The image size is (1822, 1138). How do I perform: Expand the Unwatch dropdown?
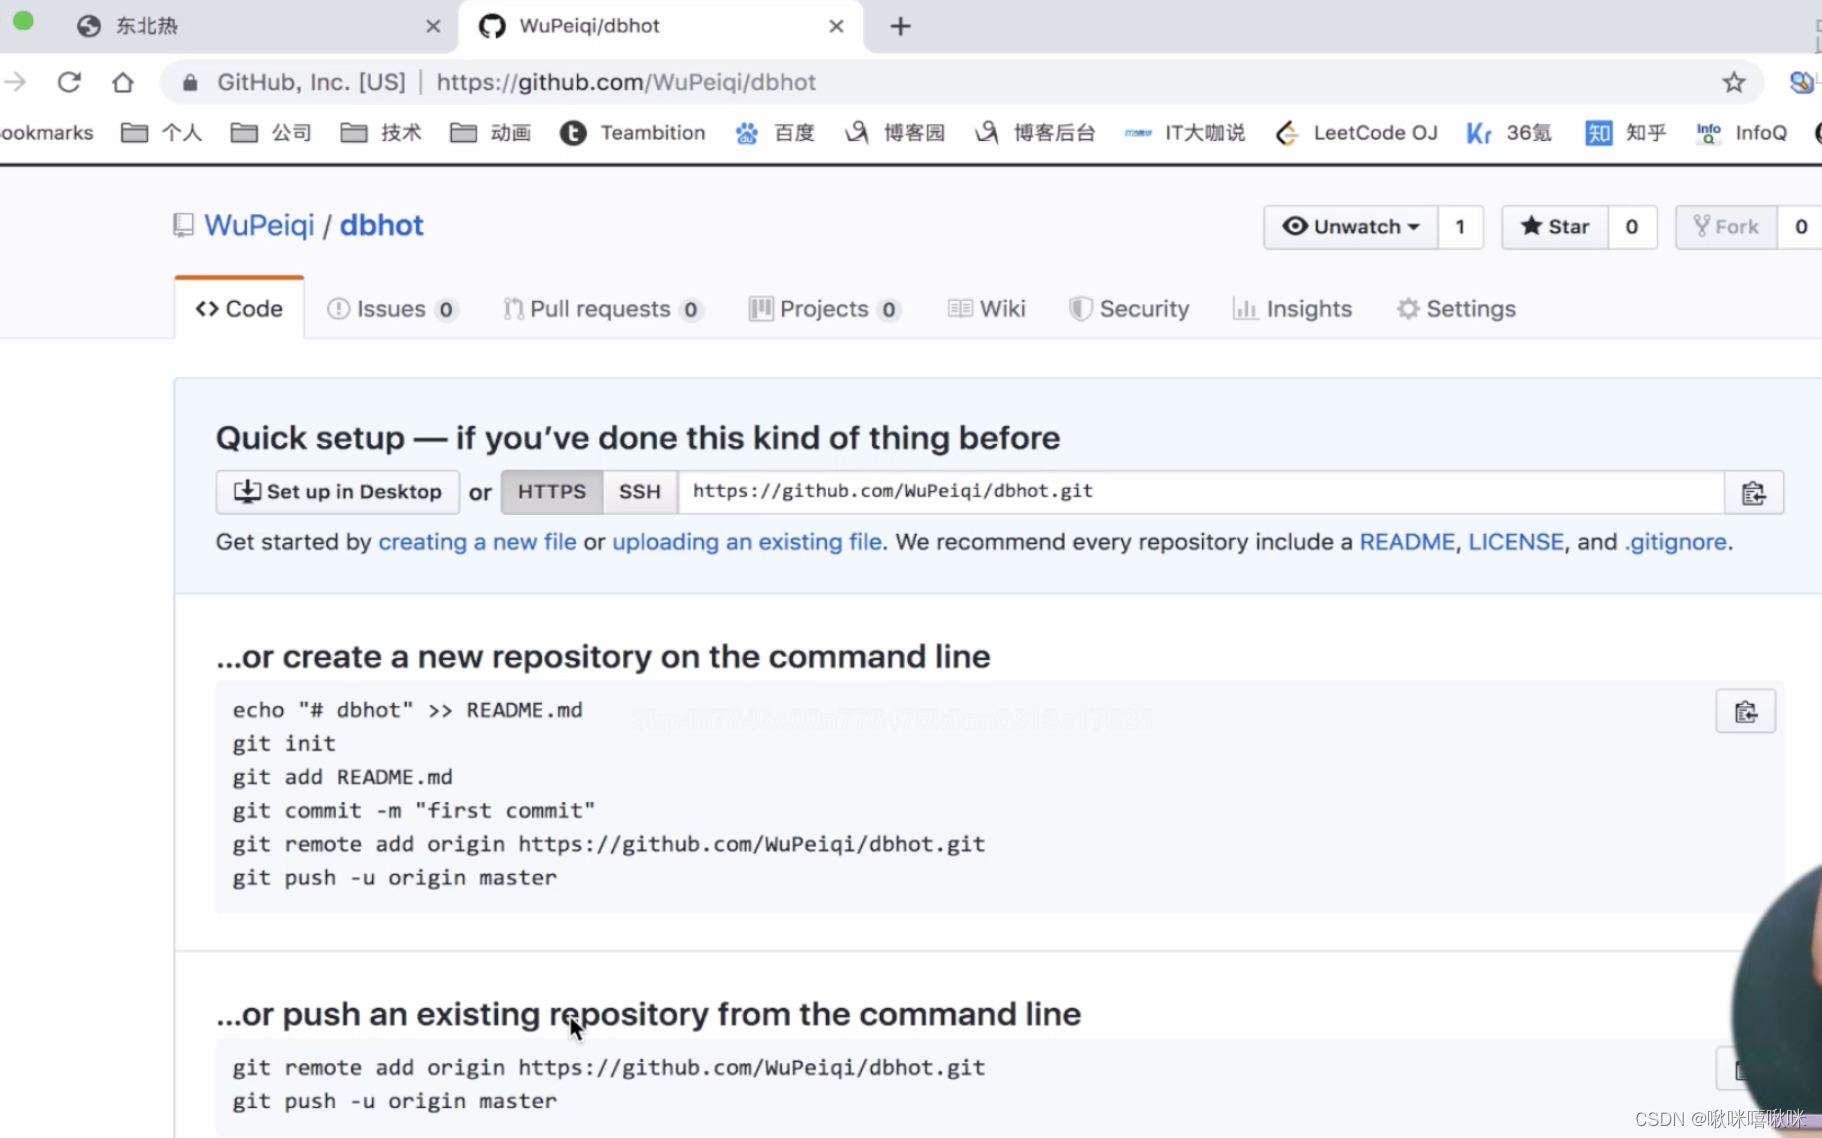[1351, 227]
